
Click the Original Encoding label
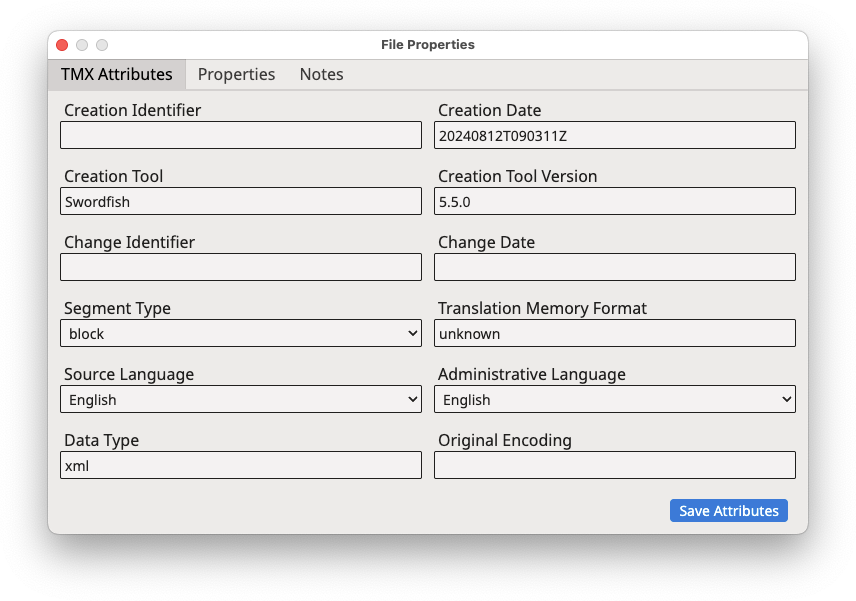[x=505, y=441]
